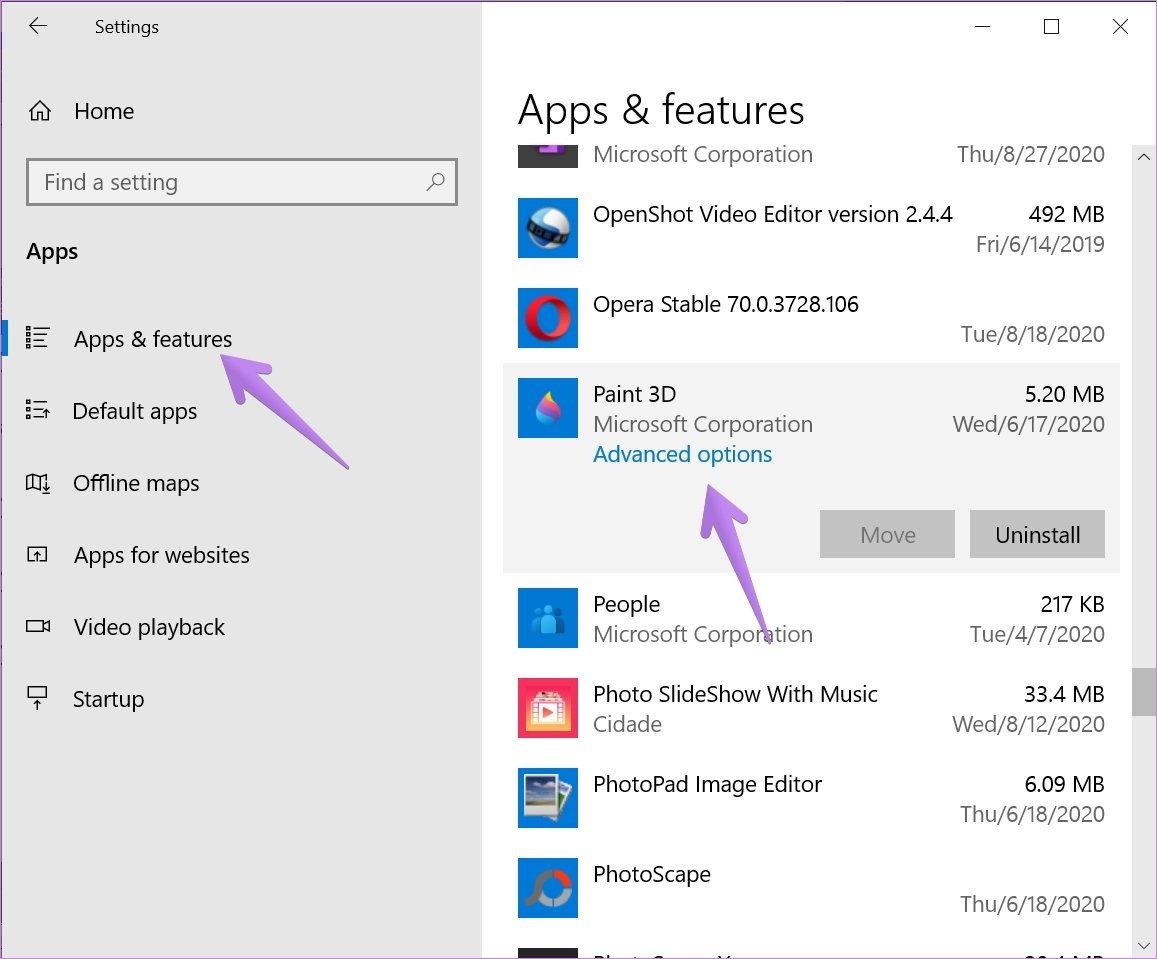This screenshot has width=1157, height=959.
Task: Uninstall the Paint 3D app
Action: (1037, 534)
